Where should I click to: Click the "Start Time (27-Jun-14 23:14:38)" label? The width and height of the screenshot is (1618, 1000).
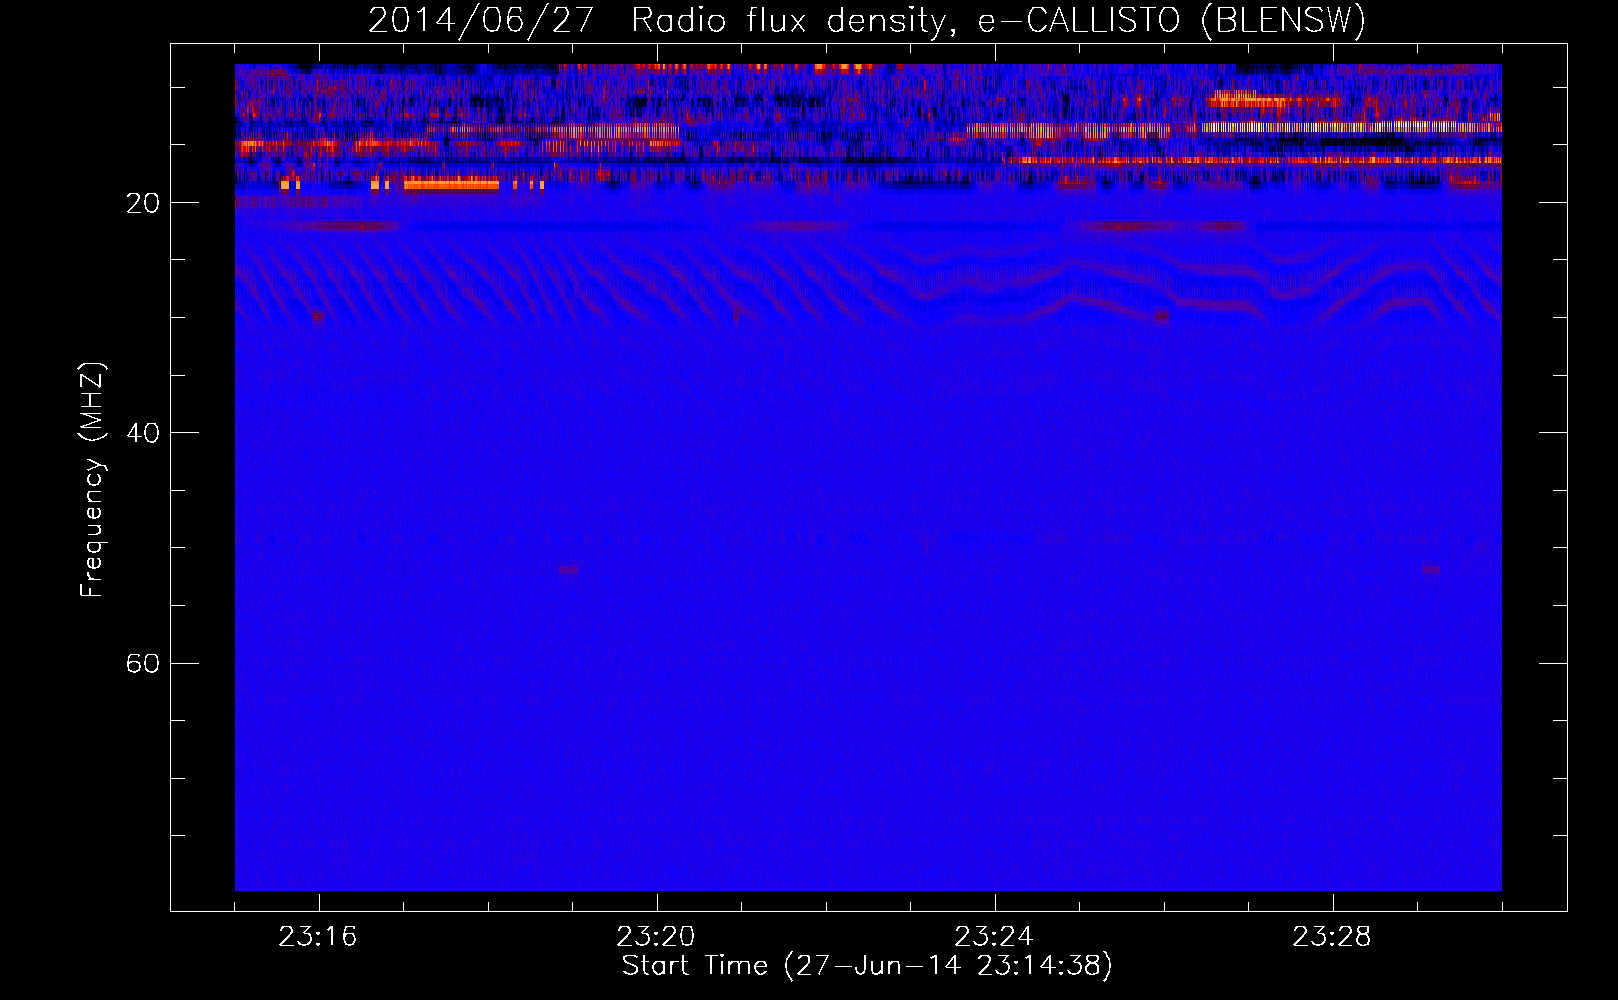pos(867,966)
